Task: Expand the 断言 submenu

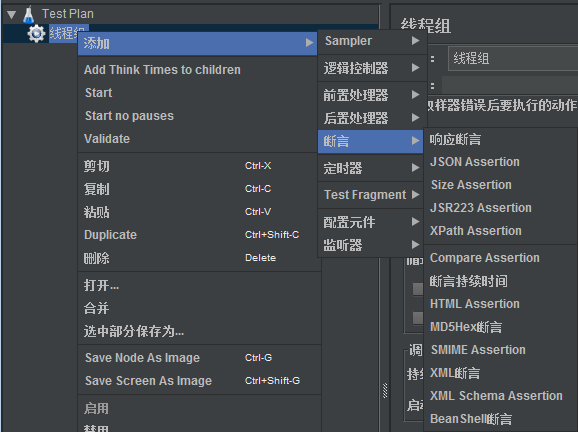Action: (x=370, y=141)
